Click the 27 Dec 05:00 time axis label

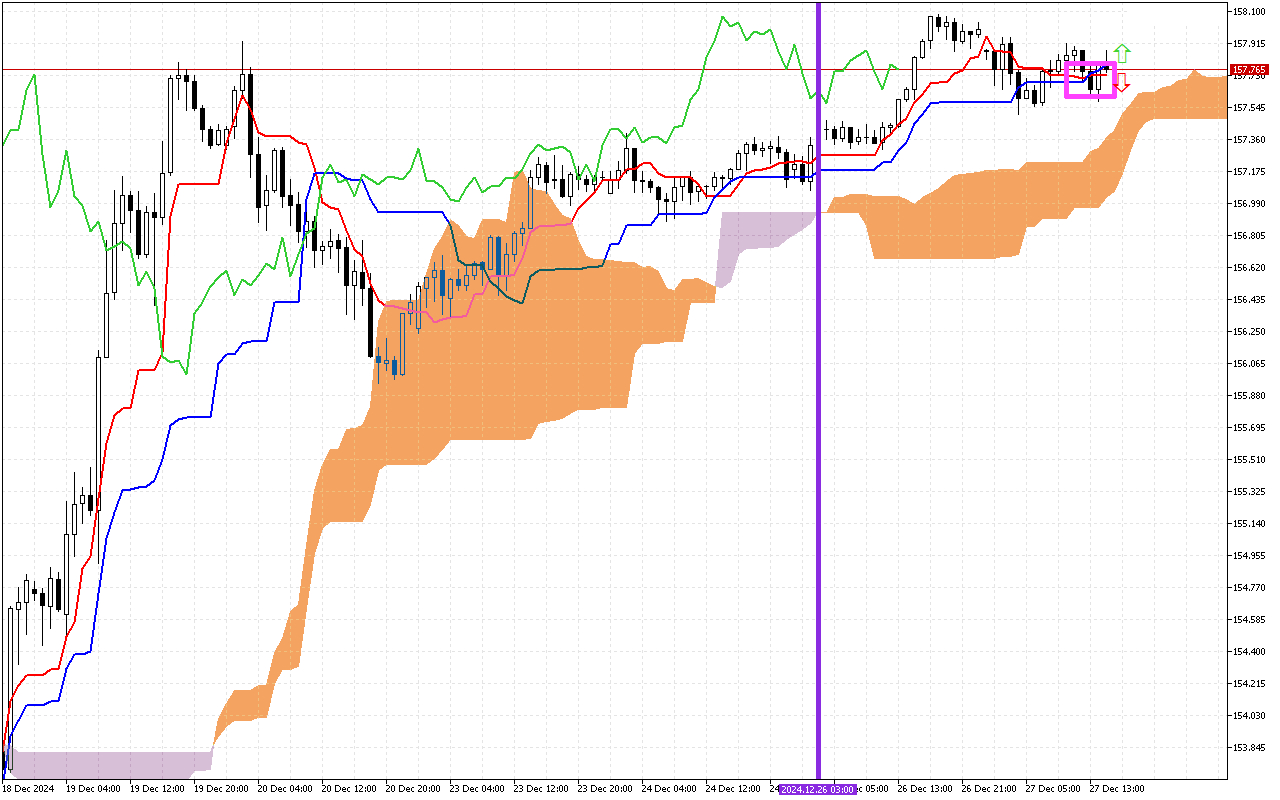pos(1053,789)
